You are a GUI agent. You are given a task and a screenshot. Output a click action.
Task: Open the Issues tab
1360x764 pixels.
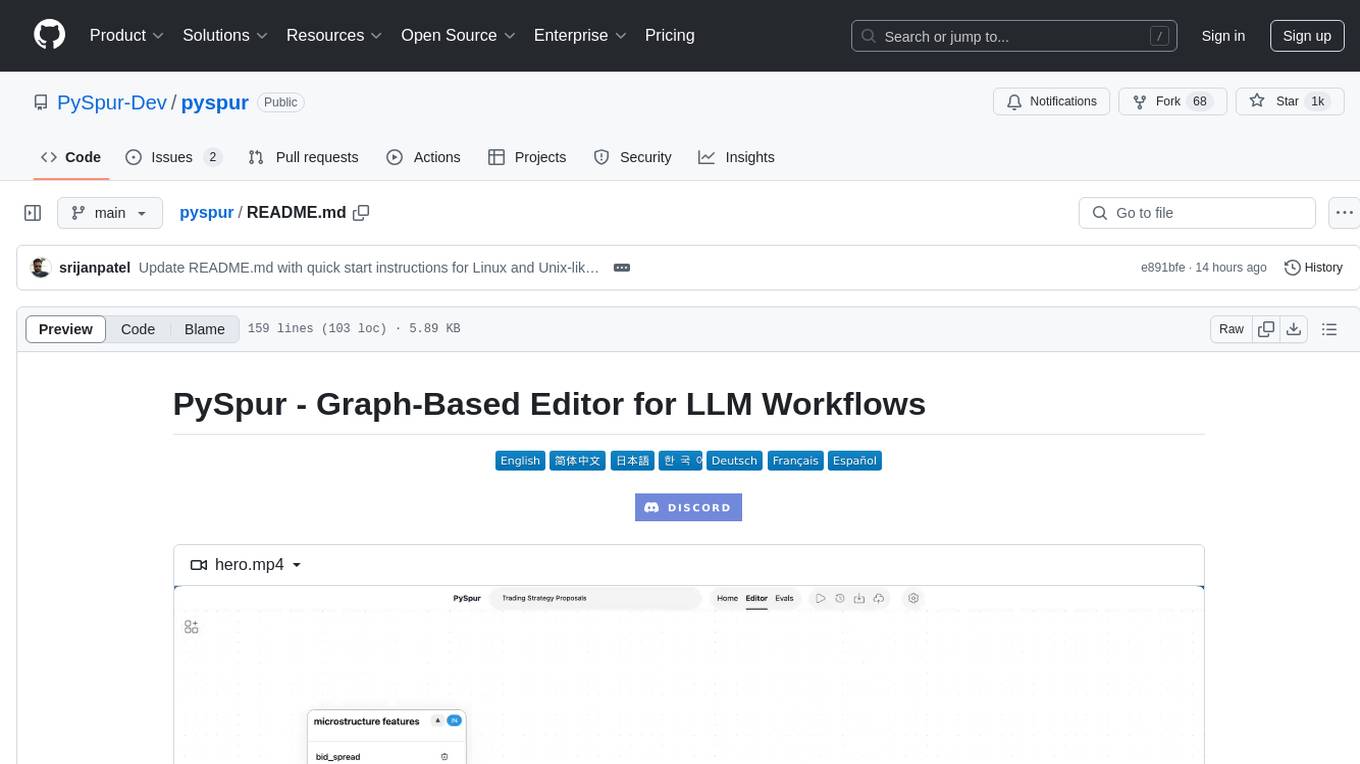pos(172,157)
